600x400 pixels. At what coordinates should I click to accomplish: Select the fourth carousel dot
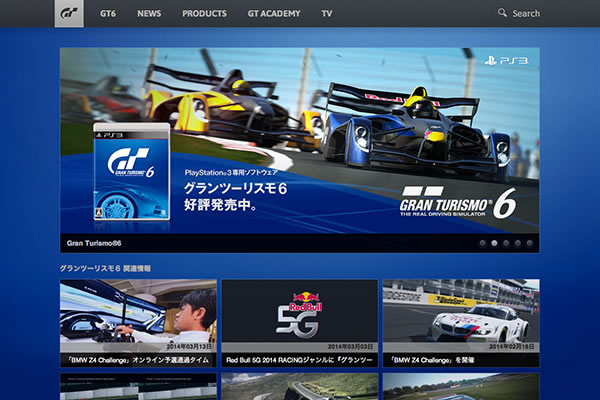click(x=518, y=243)
